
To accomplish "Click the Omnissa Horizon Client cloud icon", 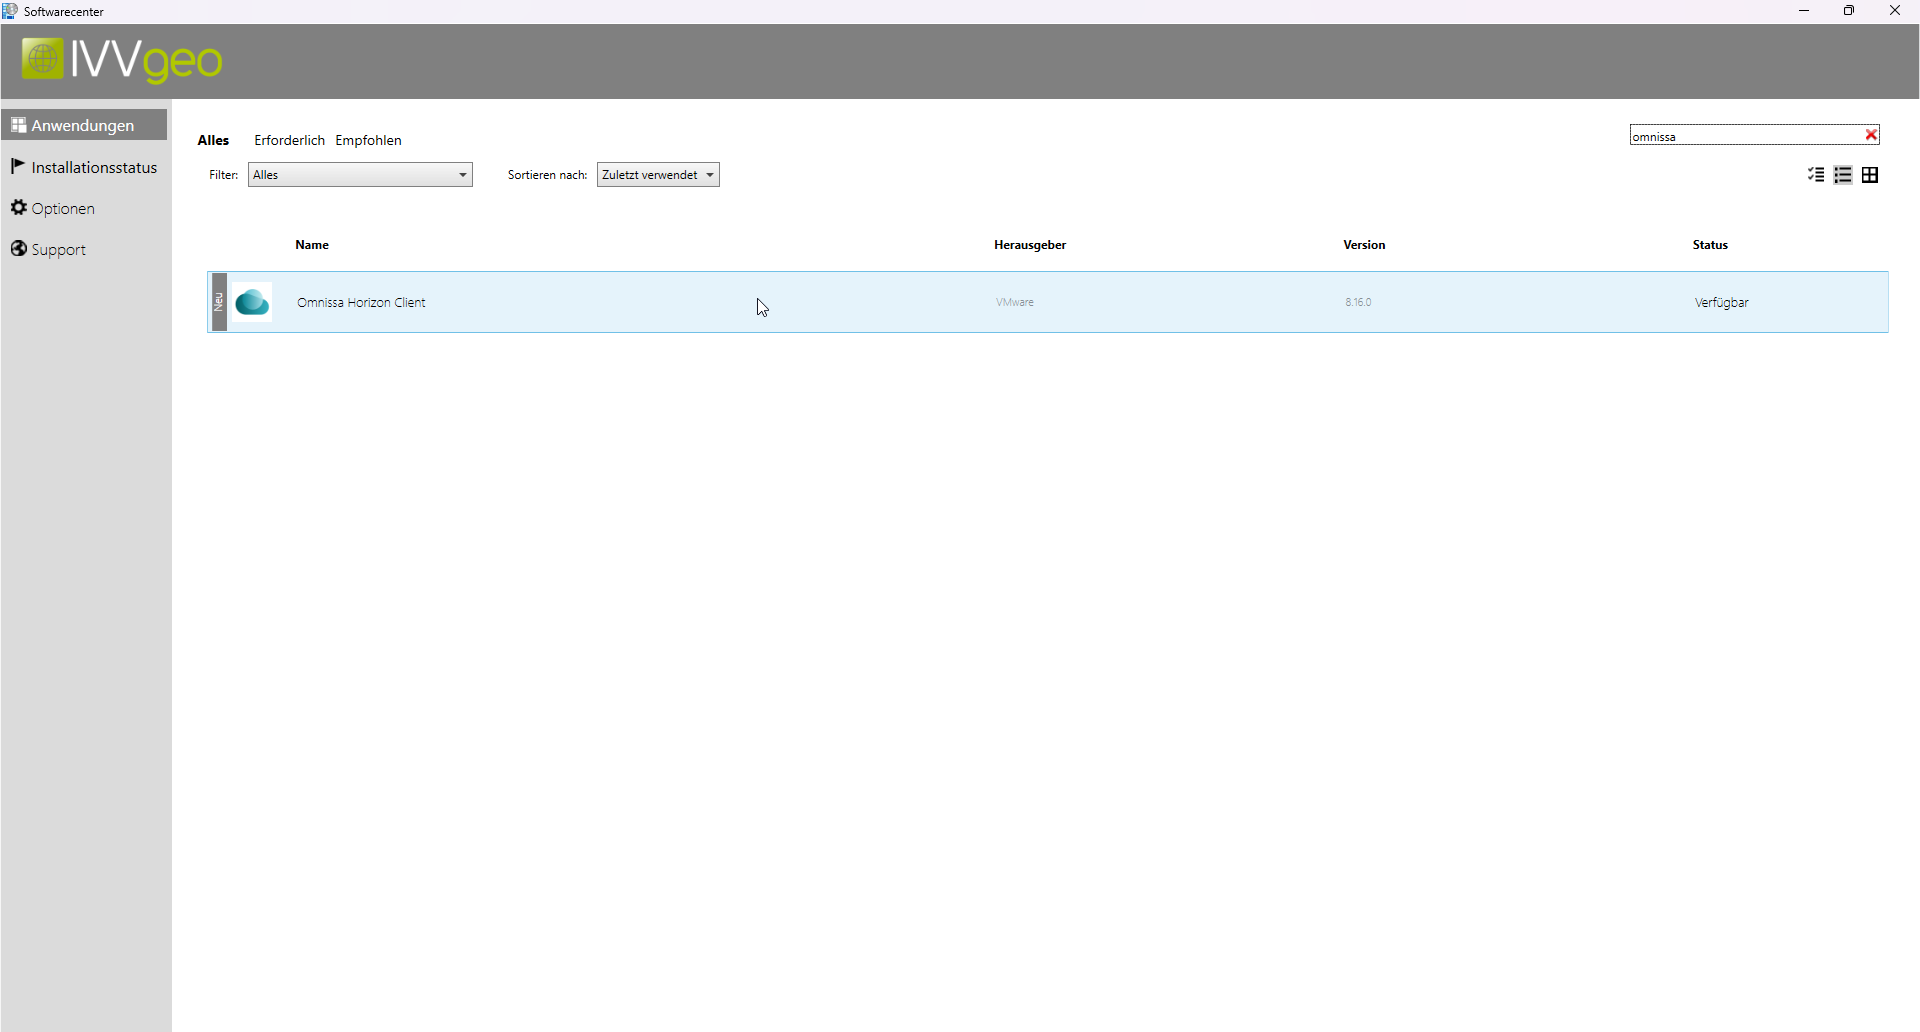I will pyautogui.click(x=252, y=302).
